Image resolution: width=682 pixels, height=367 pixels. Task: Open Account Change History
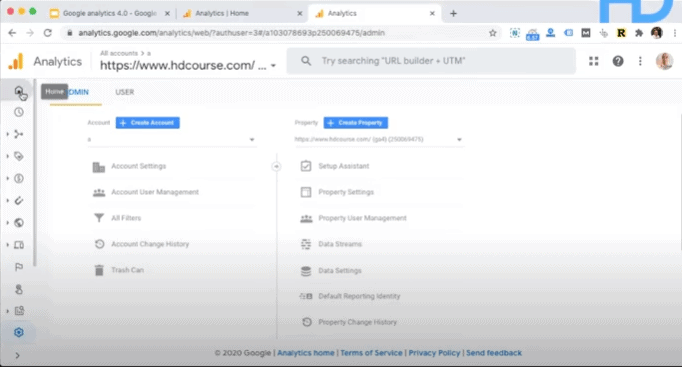(x=150, y=244)
